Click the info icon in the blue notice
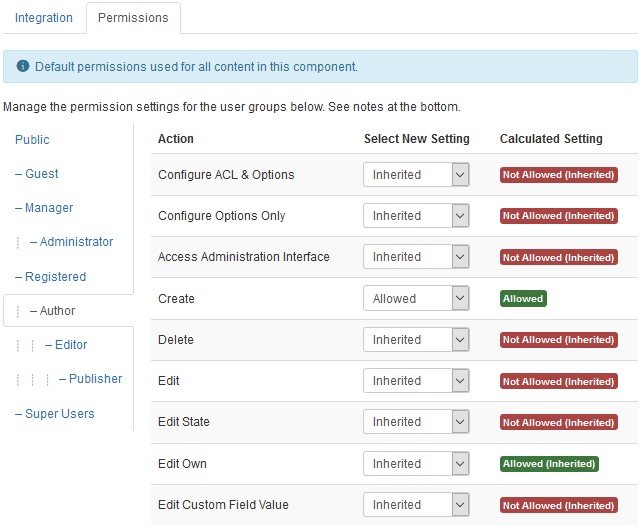Viewport: 641px width, 528px height. coord(23,67)
